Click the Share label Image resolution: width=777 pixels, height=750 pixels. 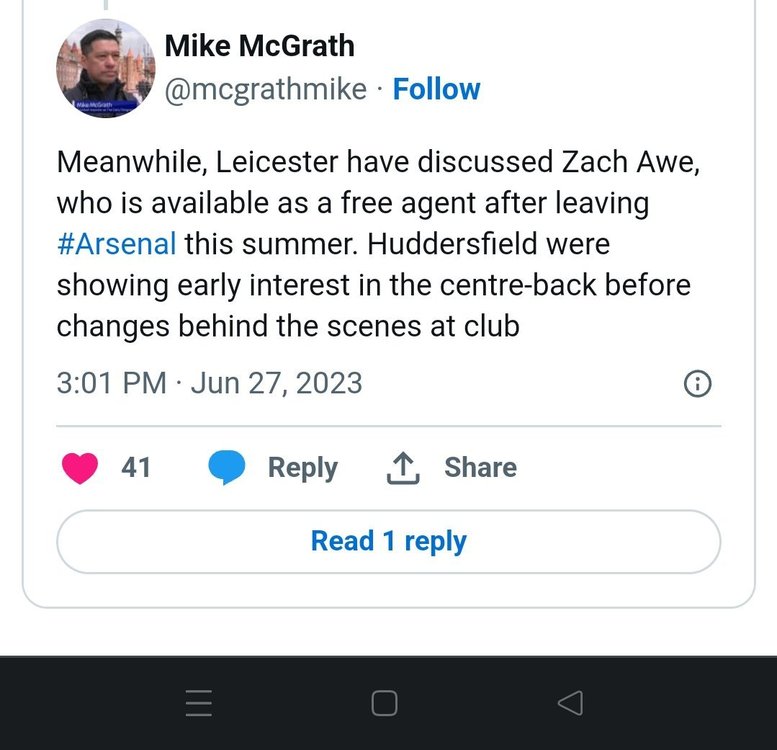pyautogui.click(x=481, y=467)
